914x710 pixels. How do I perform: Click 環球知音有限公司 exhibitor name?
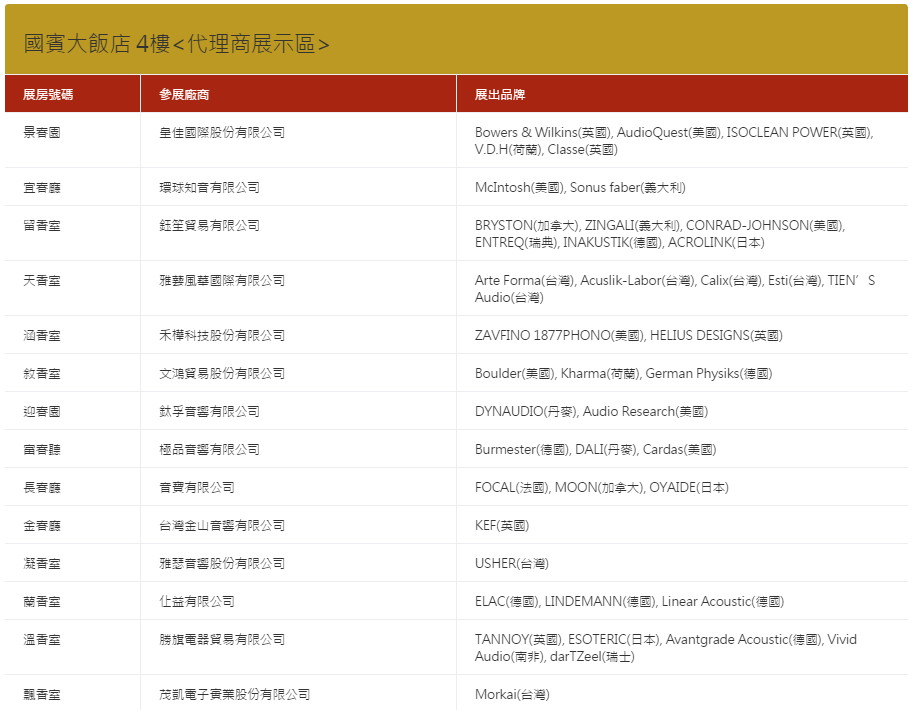pos(209,187)
